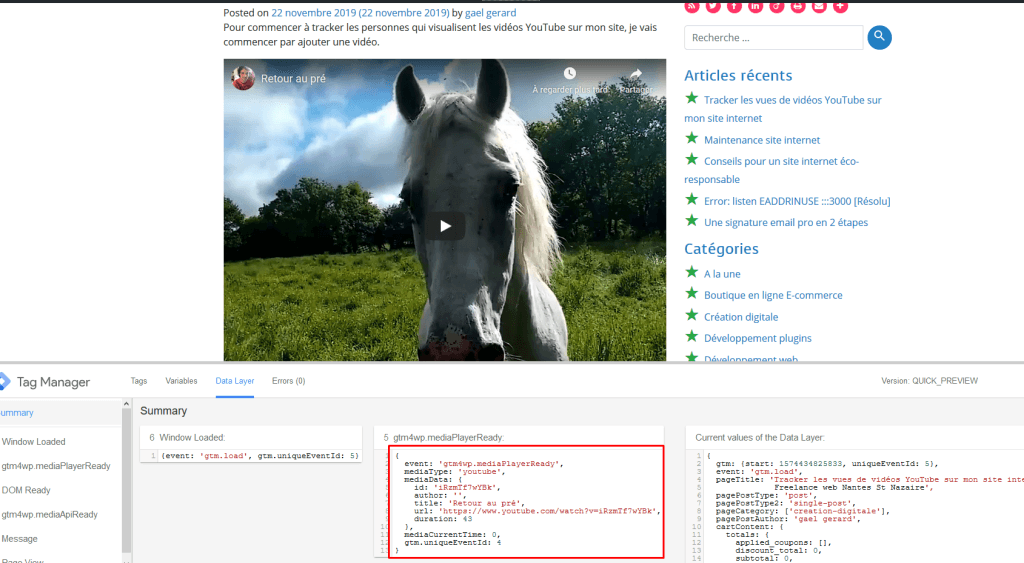The image size is (1024, 563).
Task: Click the Recherche search input field
Action: pos(773,38)
